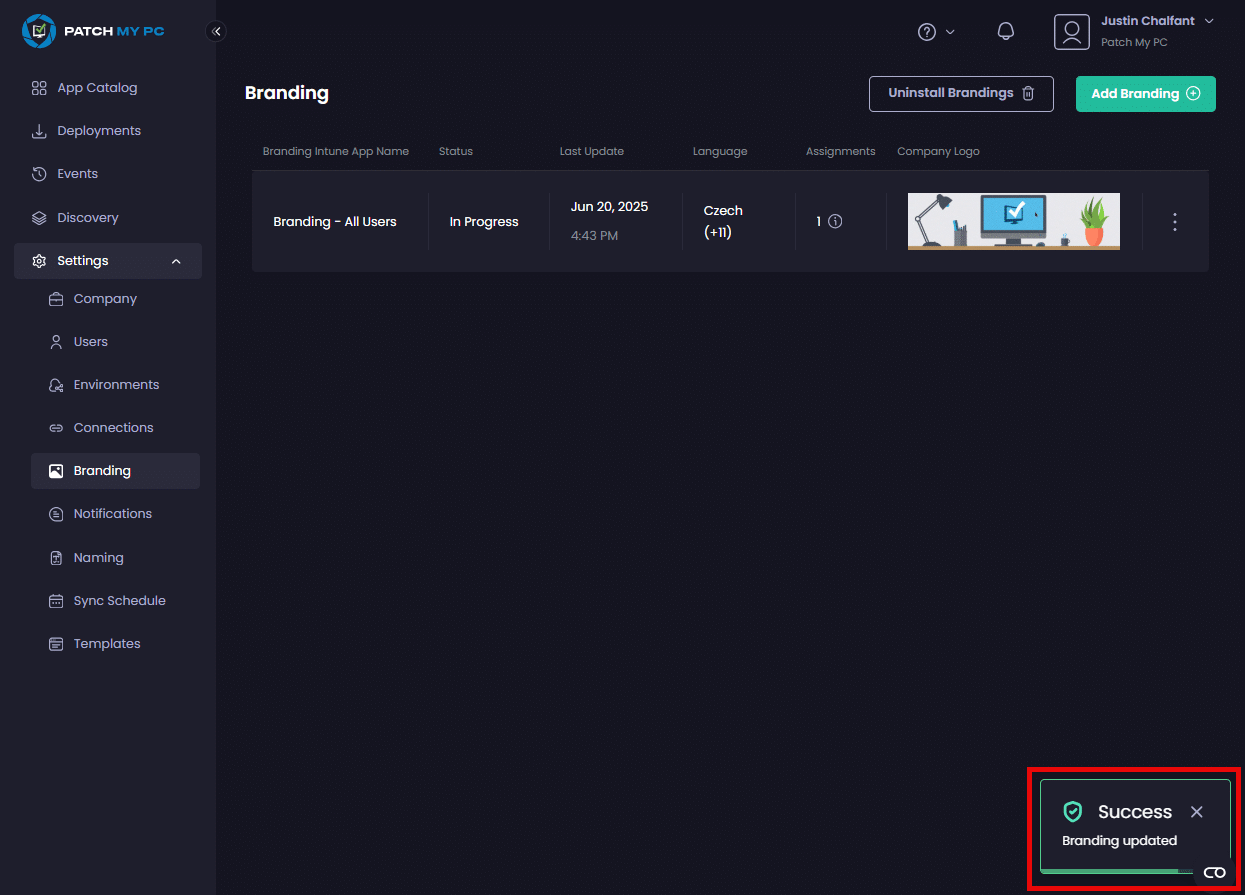The width and height of the screenshot is (1245, 895).
Task: Click the Add Branding button
Action: (x=1145, y=93)
